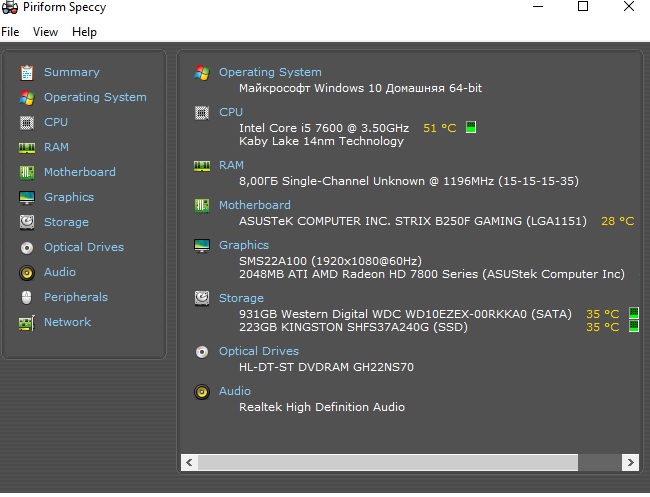
Task: Click the AMD Radeon HD 7800 Series line
Action: (432, 274)
